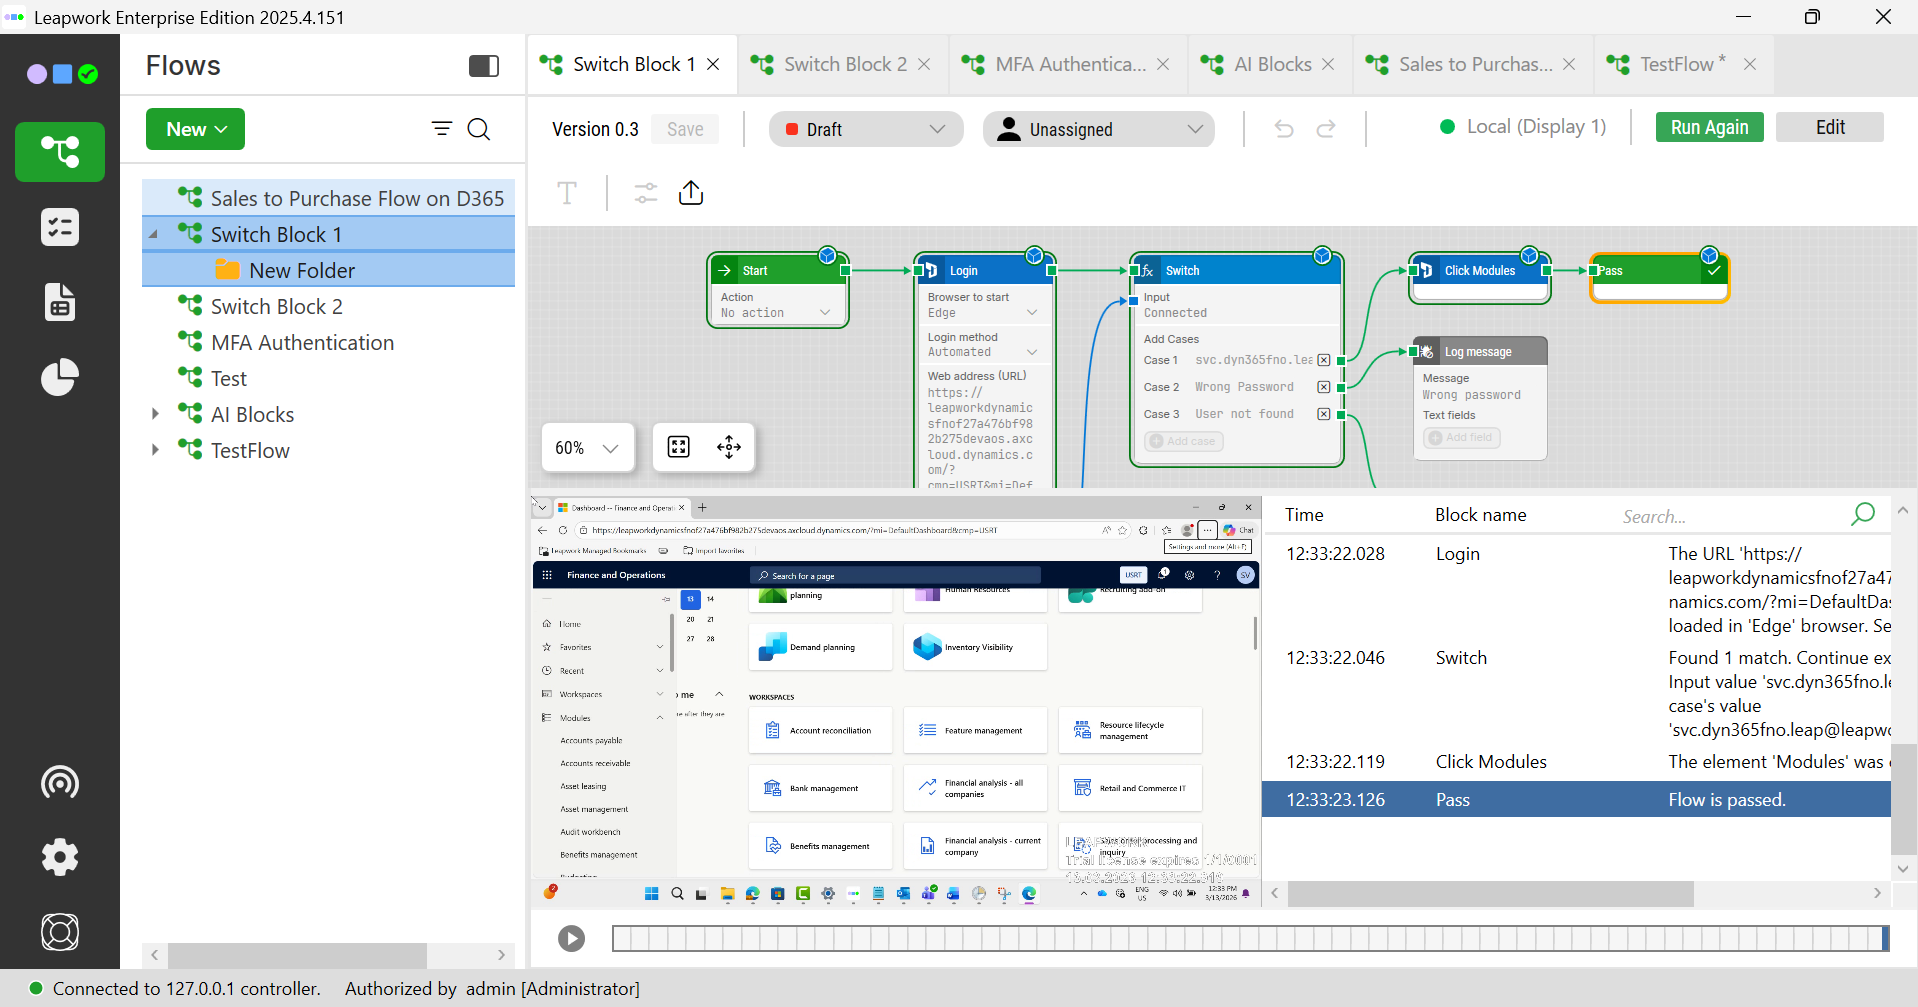Open the Dashboards pie chart icon
The image size is (1918, 1007).
(60, 377)
